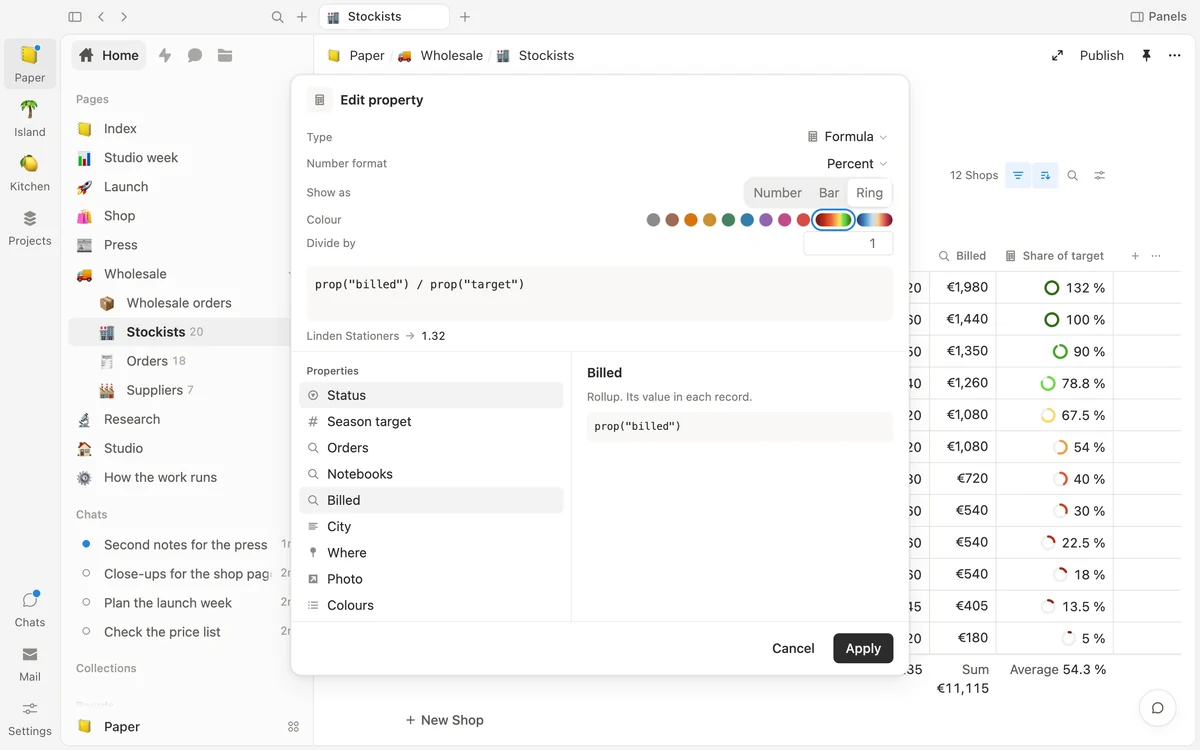The image size is (1200, 750).
Task: Add a New Shop row
Action: pyautogui.click(x=444, y=720)
